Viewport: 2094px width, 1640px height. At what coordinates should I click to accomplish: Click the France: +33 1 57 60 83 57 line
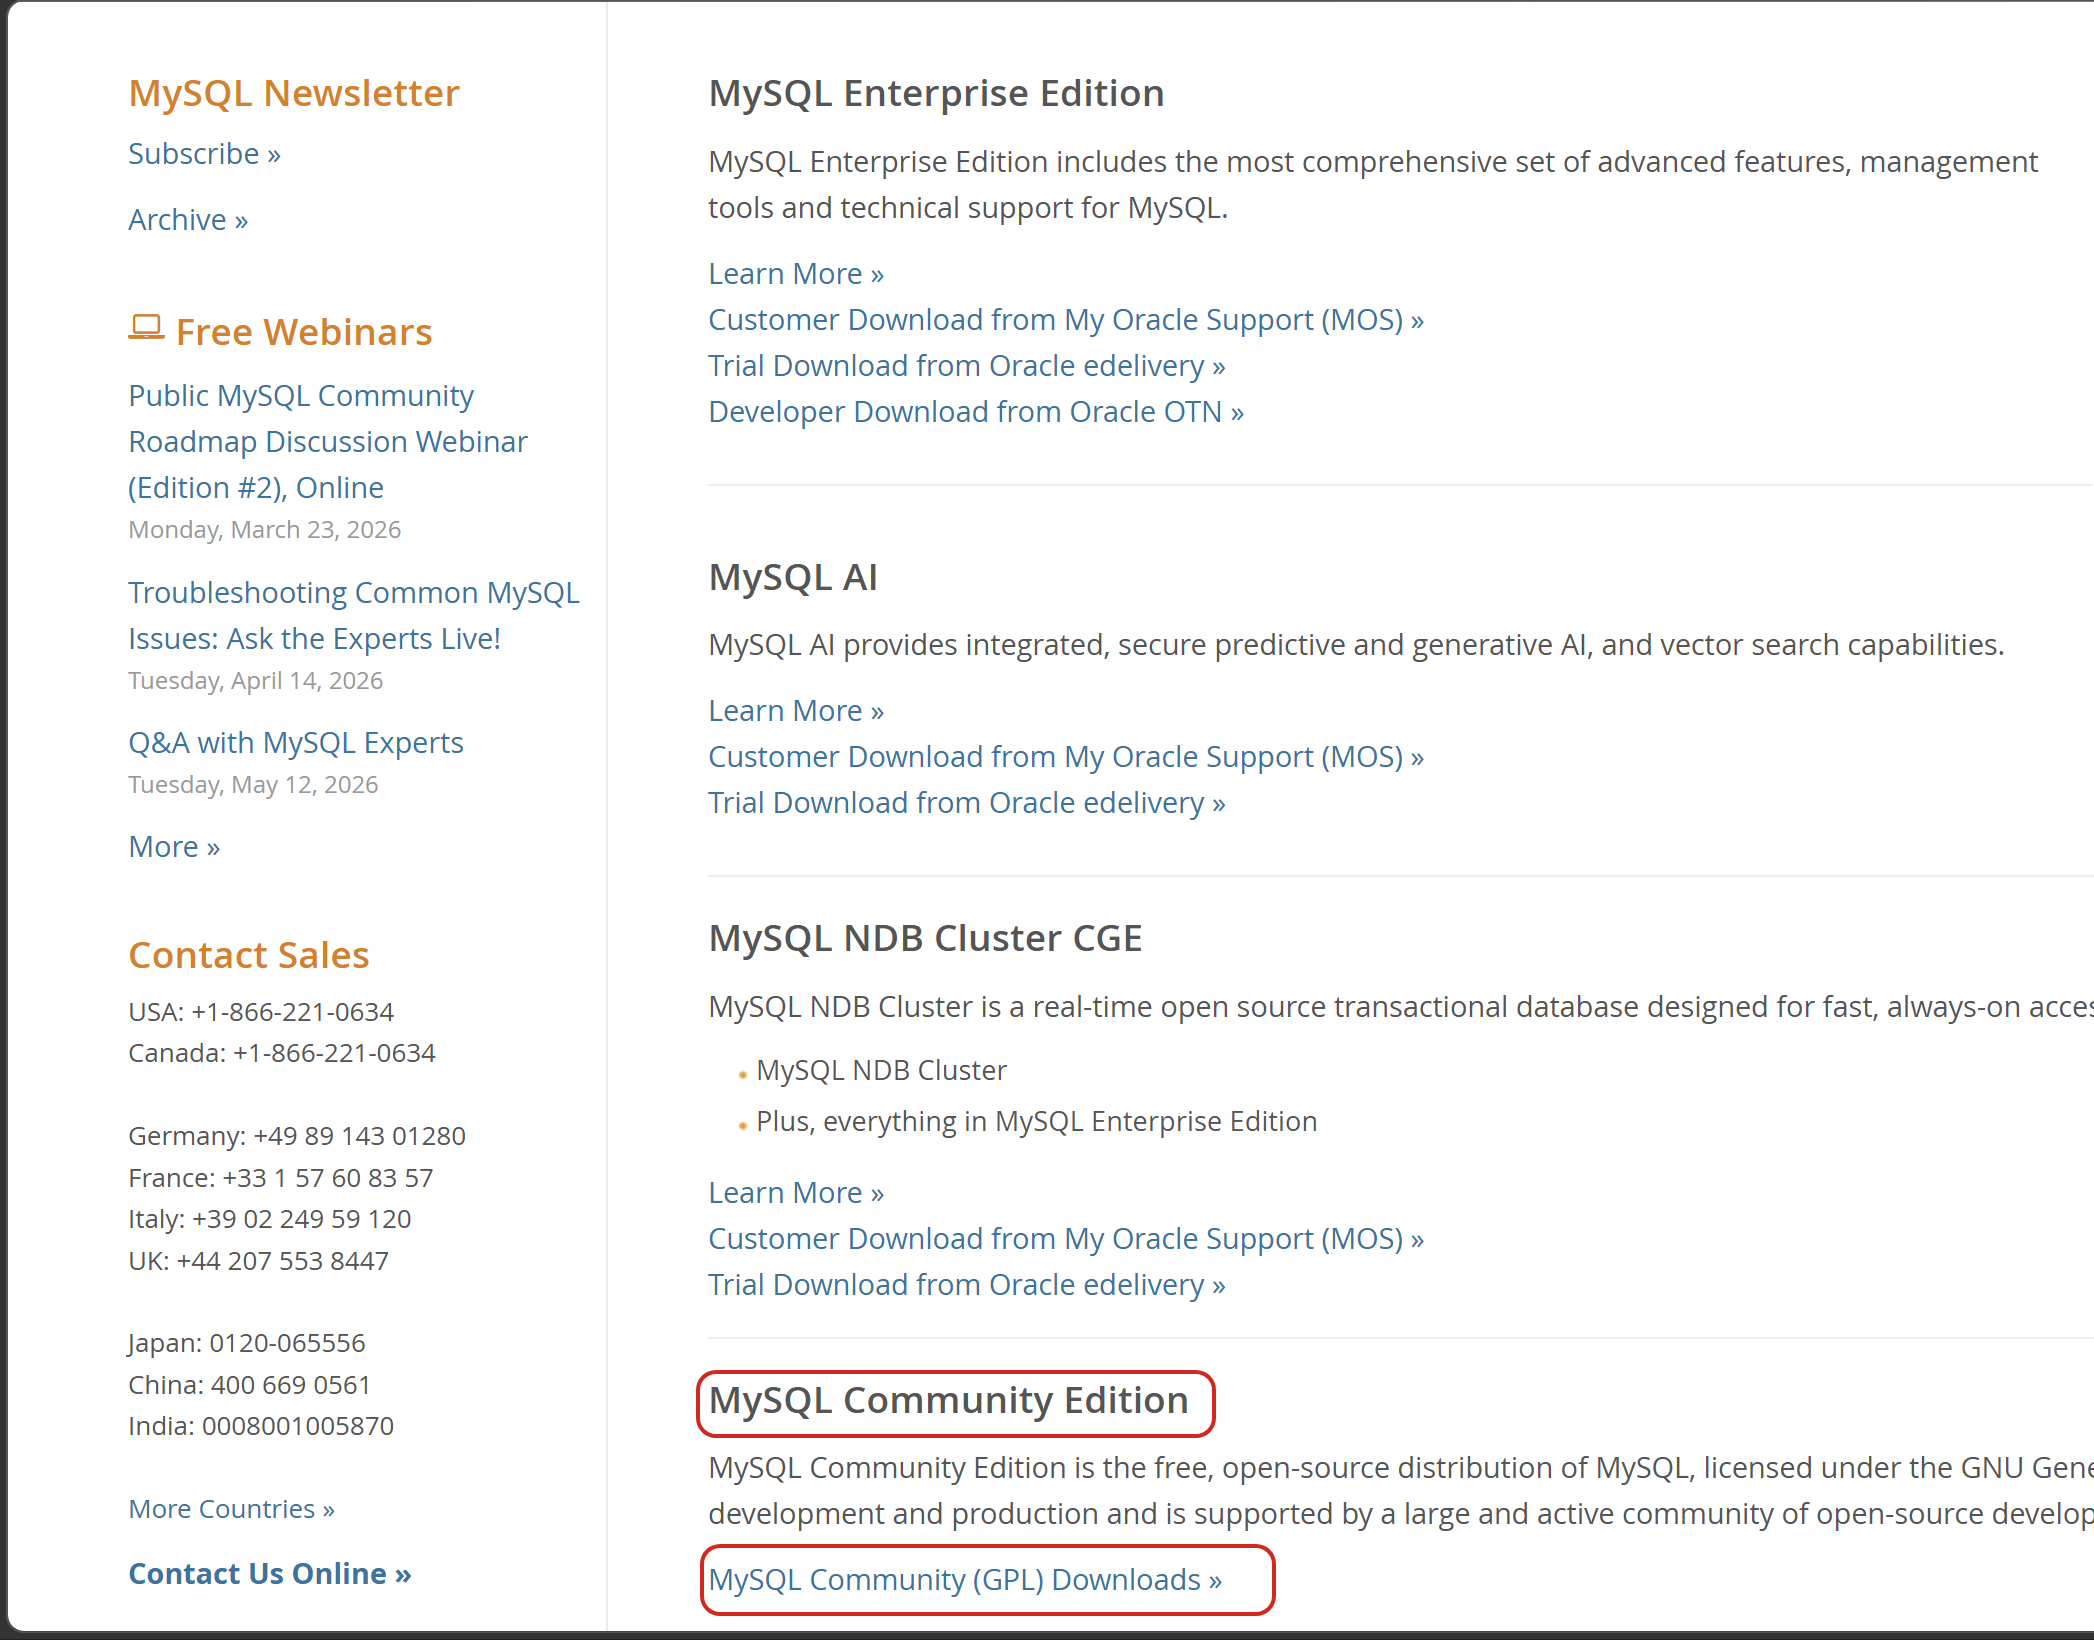point(281,1178)
